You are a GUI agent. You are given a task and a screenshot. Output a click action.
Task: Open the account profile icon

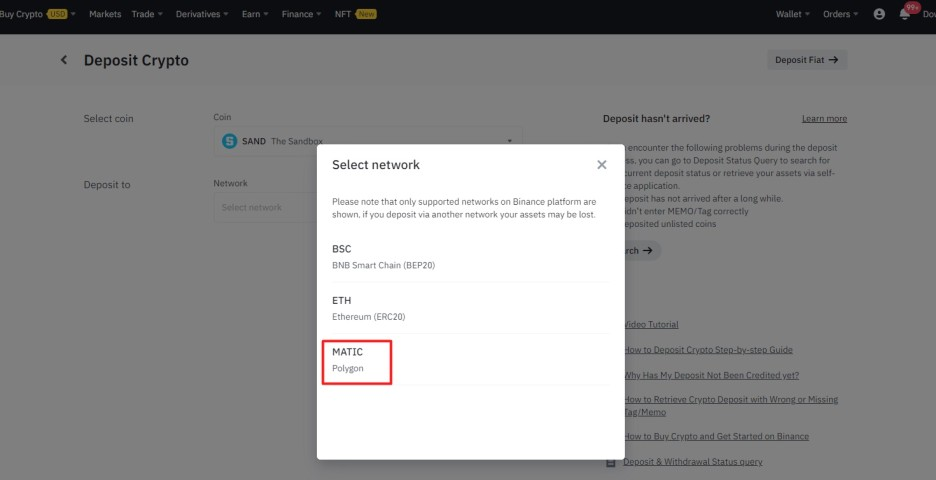coord(879,14)
